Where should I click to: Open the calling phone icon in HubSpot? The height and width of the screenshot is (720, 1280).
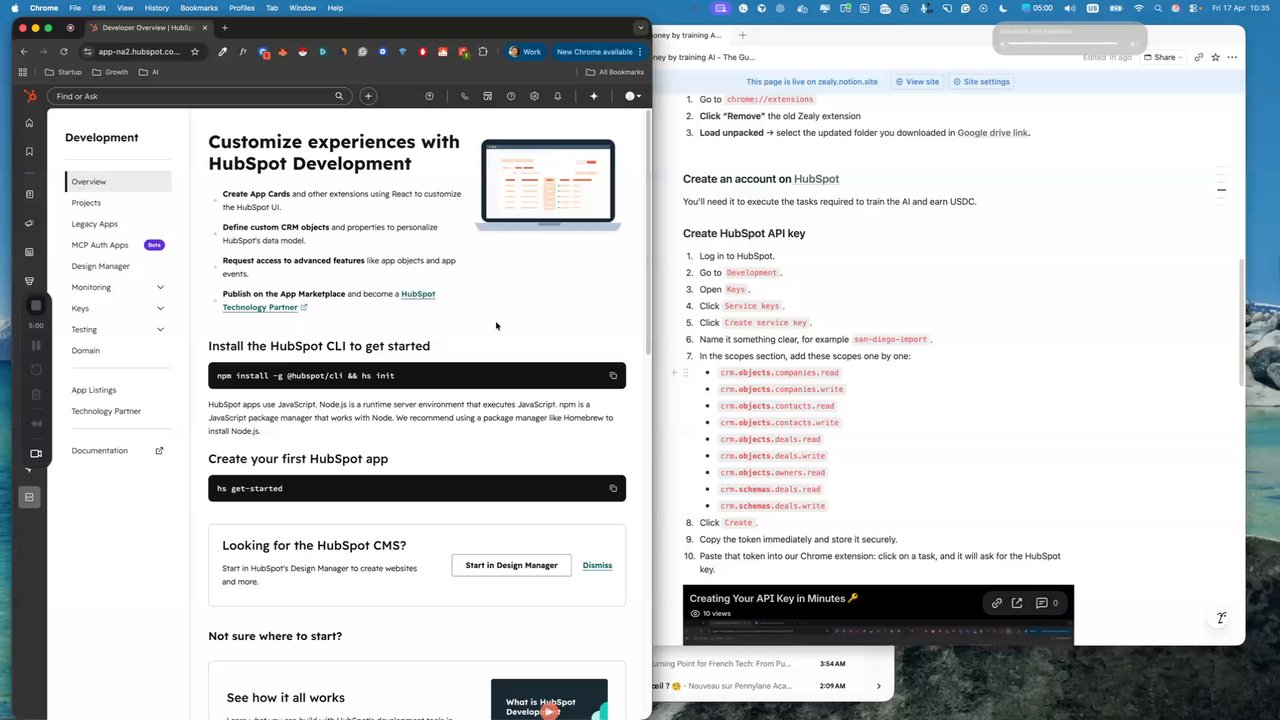[464, 96]
